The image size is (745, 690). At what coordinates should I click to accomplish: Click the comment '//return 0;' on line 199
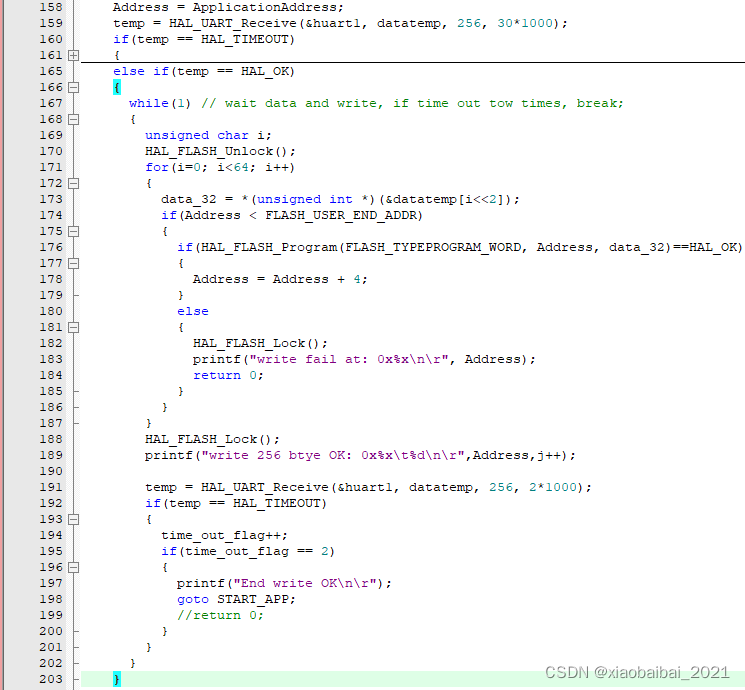(x=220, y=615)
